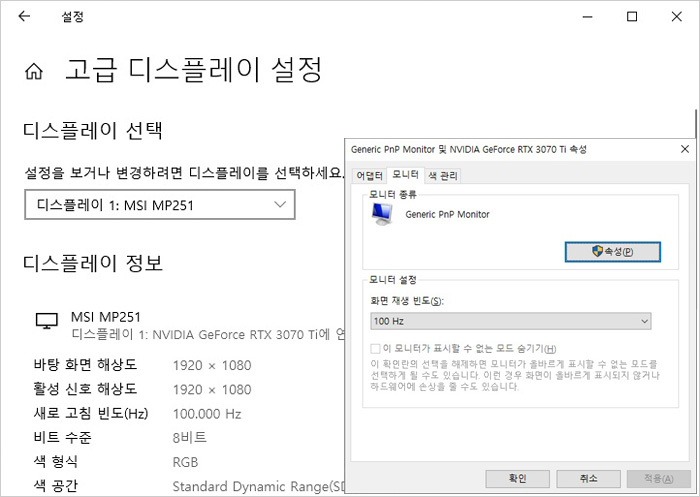This screenshot has width=700, height=497.
Task: Click the 취소 button
Action: tap(588, 479)
